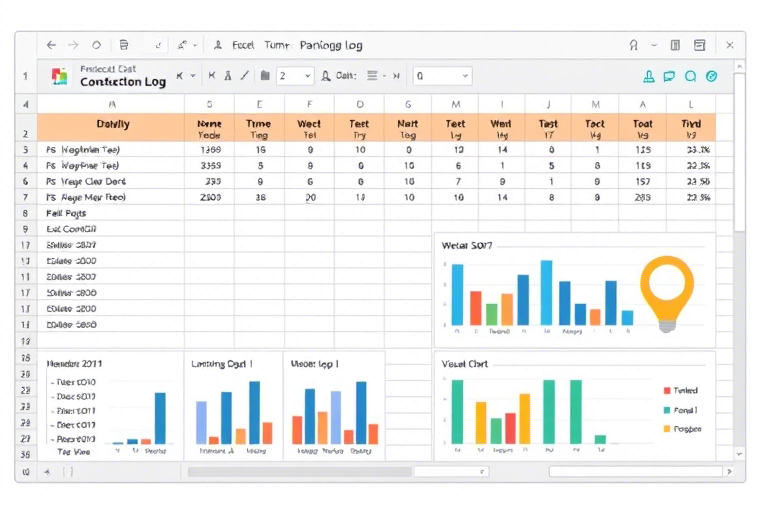
Task: Click the sheet navigation arrow at bottom left
Action: pos(47,472)
